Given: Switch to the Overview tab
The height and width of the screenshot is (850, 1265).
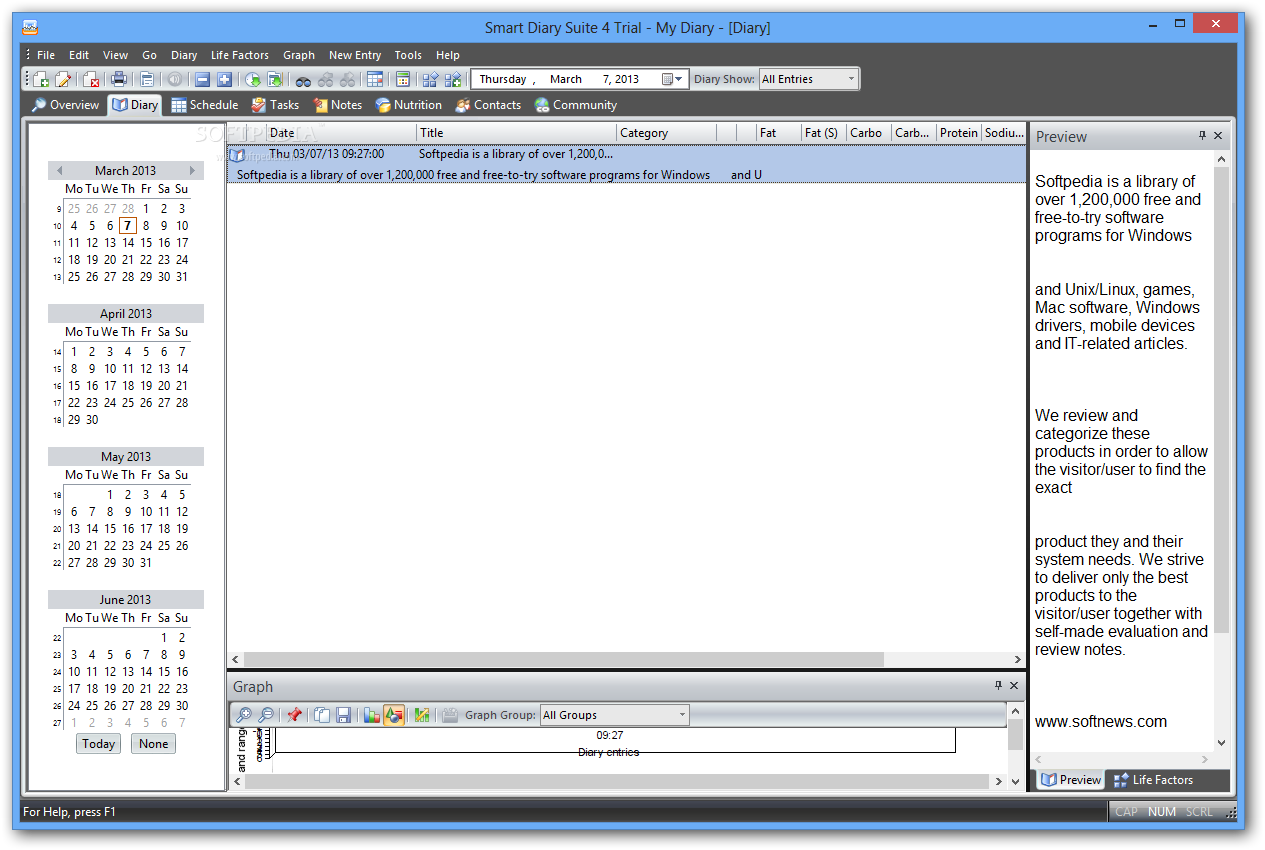Looking at the screenshot, I should 65,105.
